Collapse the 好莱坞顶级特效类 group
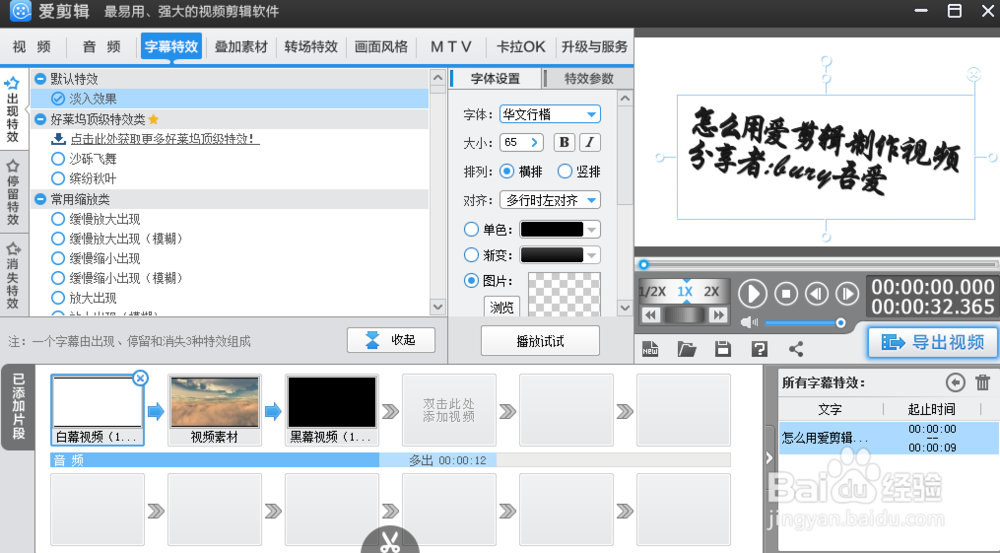Viewport: 1000px width, 553px height. (x=40, y=119)
